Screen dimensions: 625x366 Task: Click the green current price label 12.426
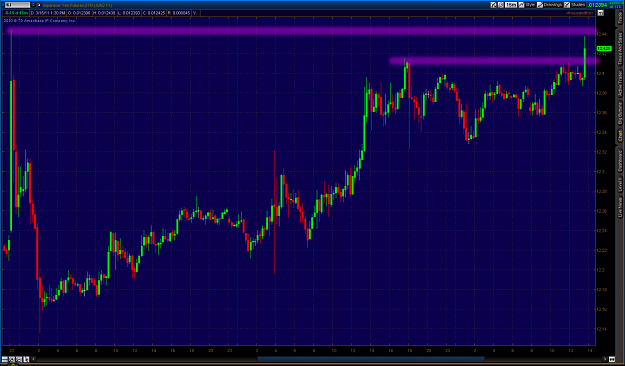coord(604,48)
